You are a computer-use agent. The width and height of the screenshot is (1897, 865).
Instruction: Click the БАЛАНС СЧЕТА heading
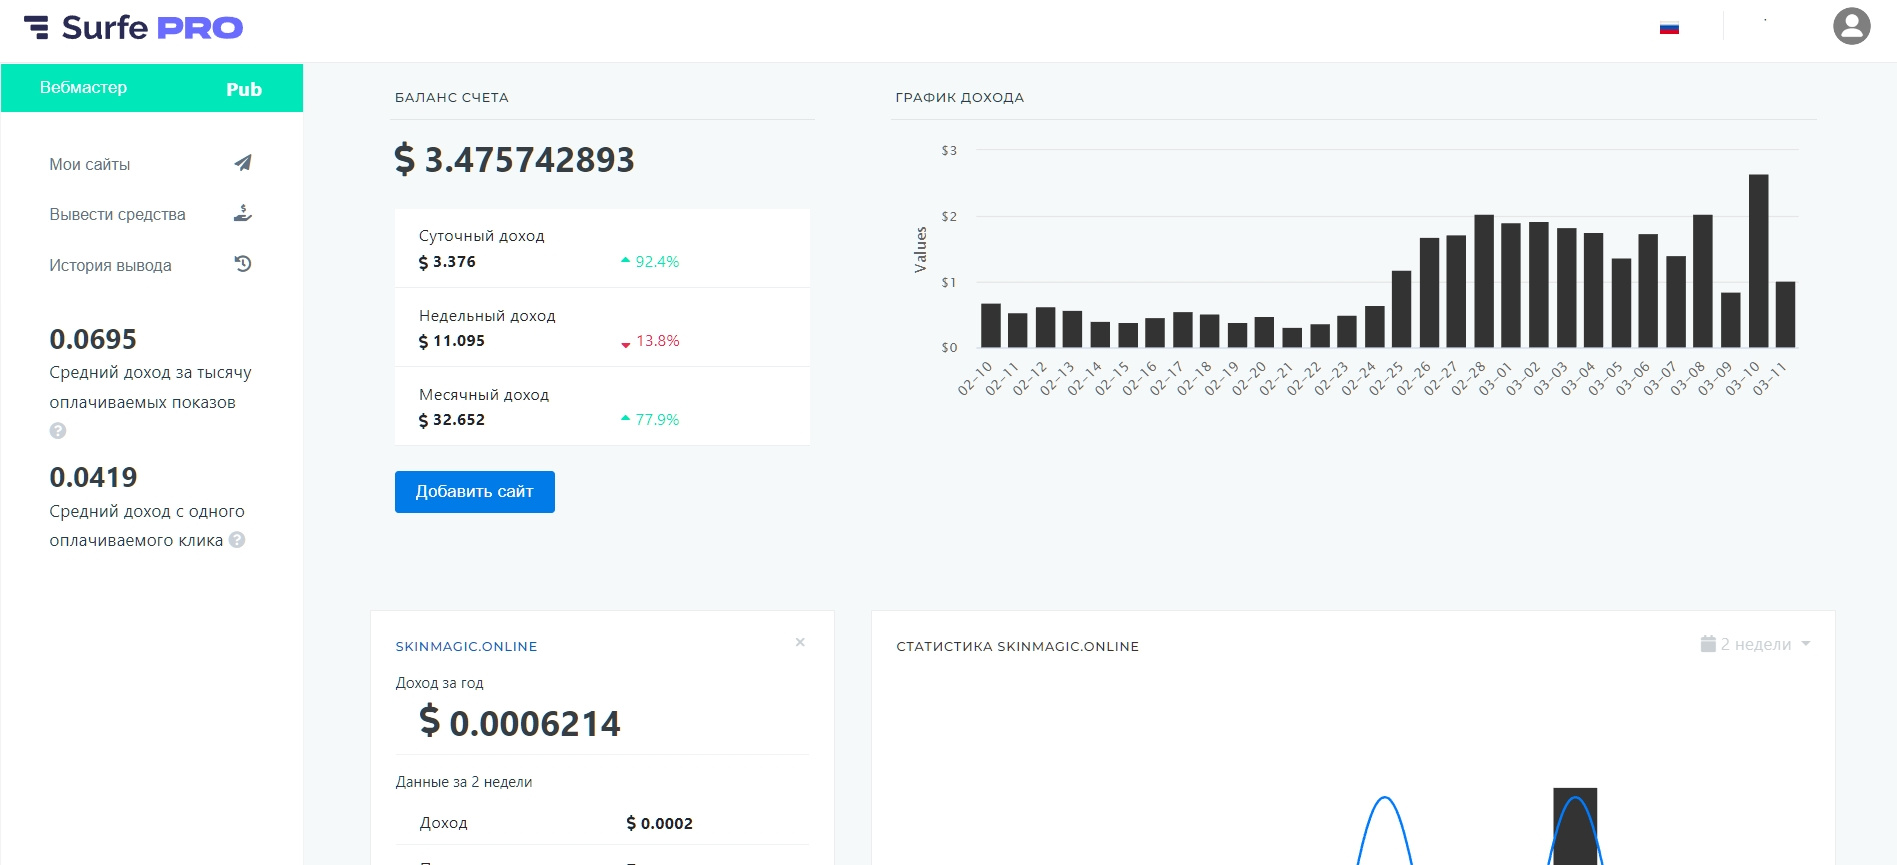[x=452, y=98]
